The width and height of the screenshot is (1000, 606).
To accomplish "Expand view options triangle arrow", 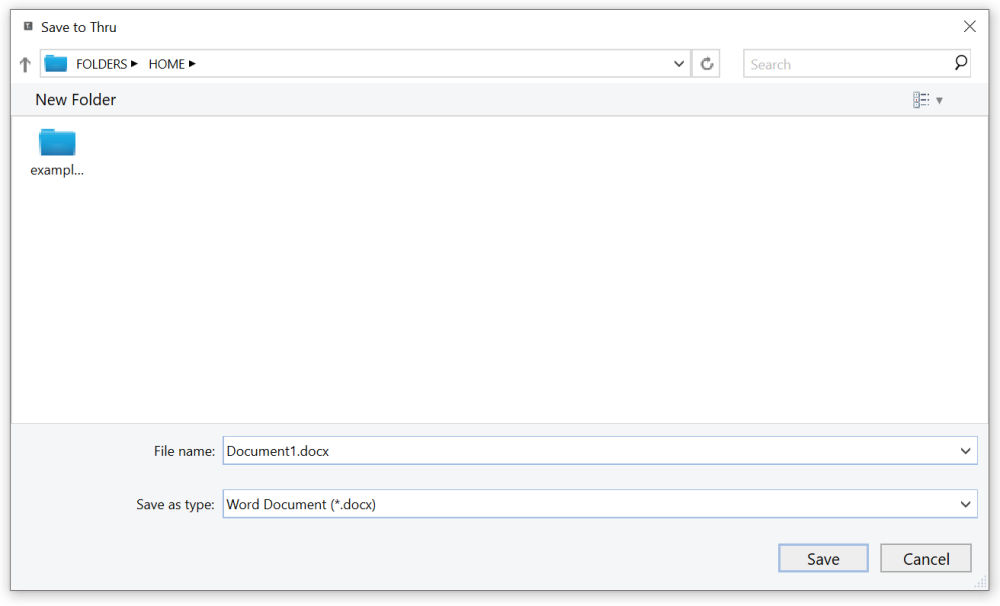I will 939,101.
